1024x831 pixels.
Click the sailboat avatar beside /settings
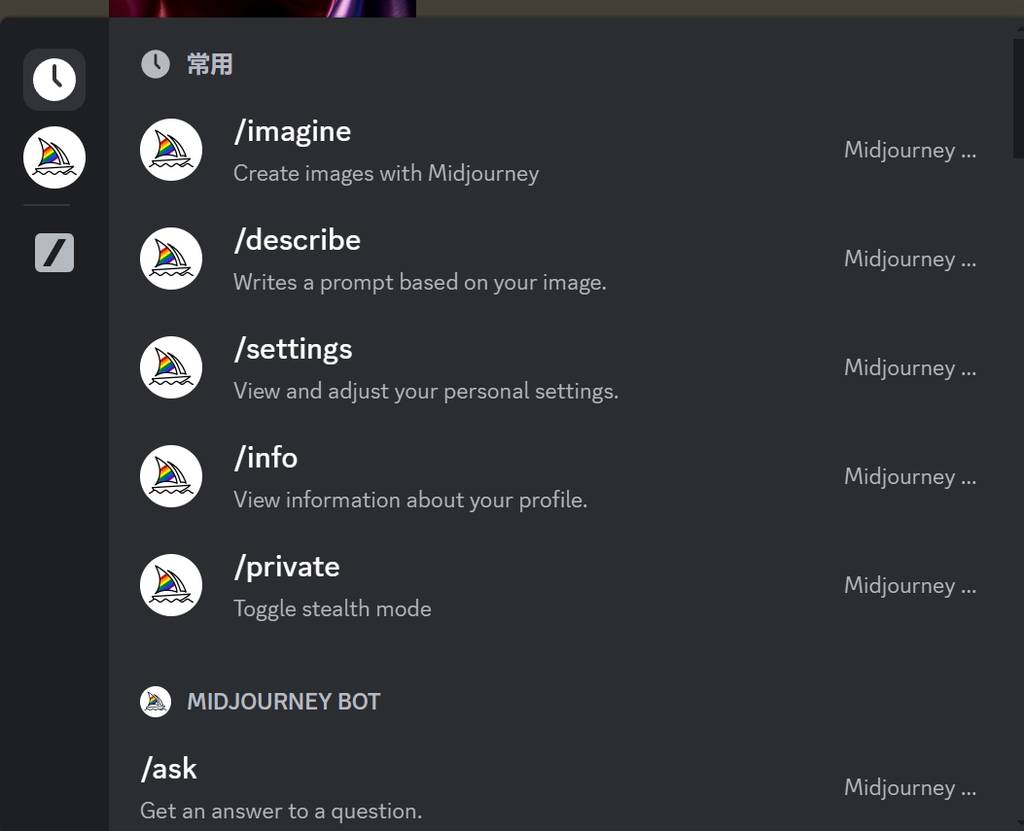coord(171,367)
